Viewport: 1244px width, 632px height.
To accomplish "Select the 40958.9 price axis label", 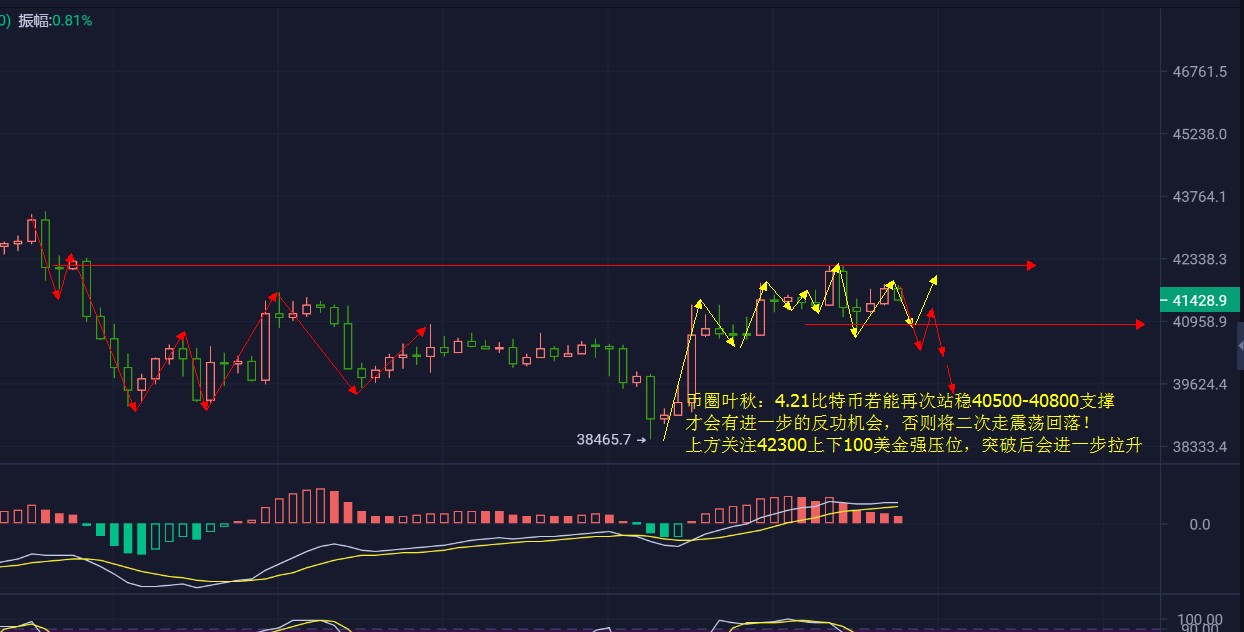I will (1200, 322).
